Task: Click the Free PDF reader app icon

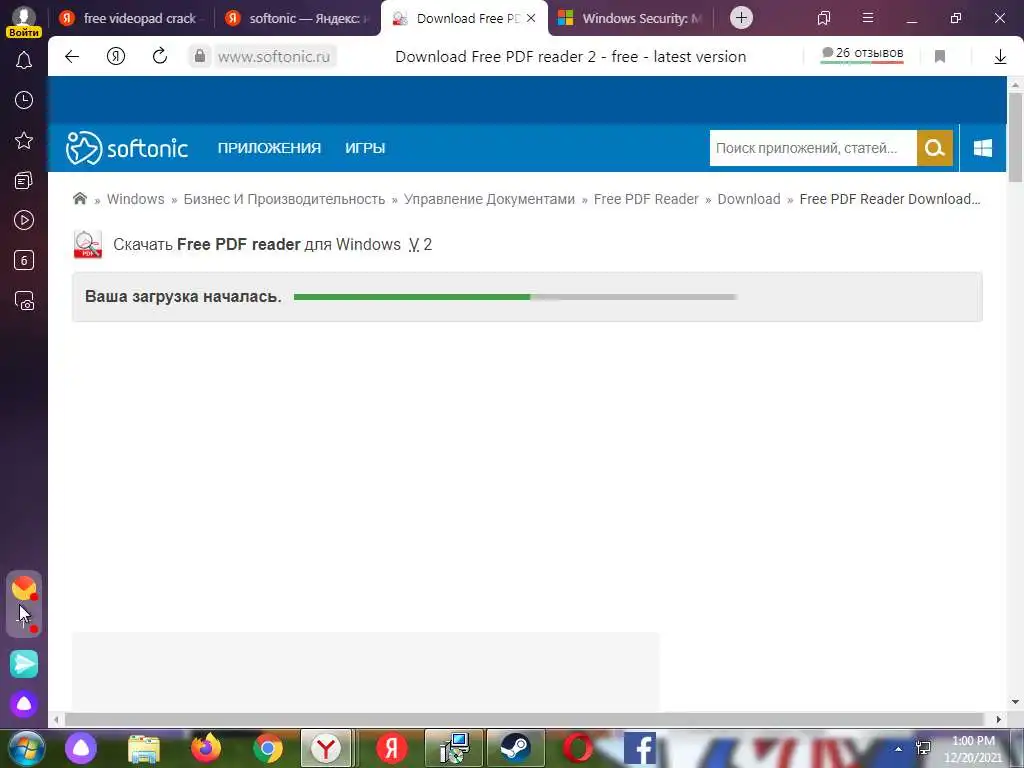Action: click(88, 244)
